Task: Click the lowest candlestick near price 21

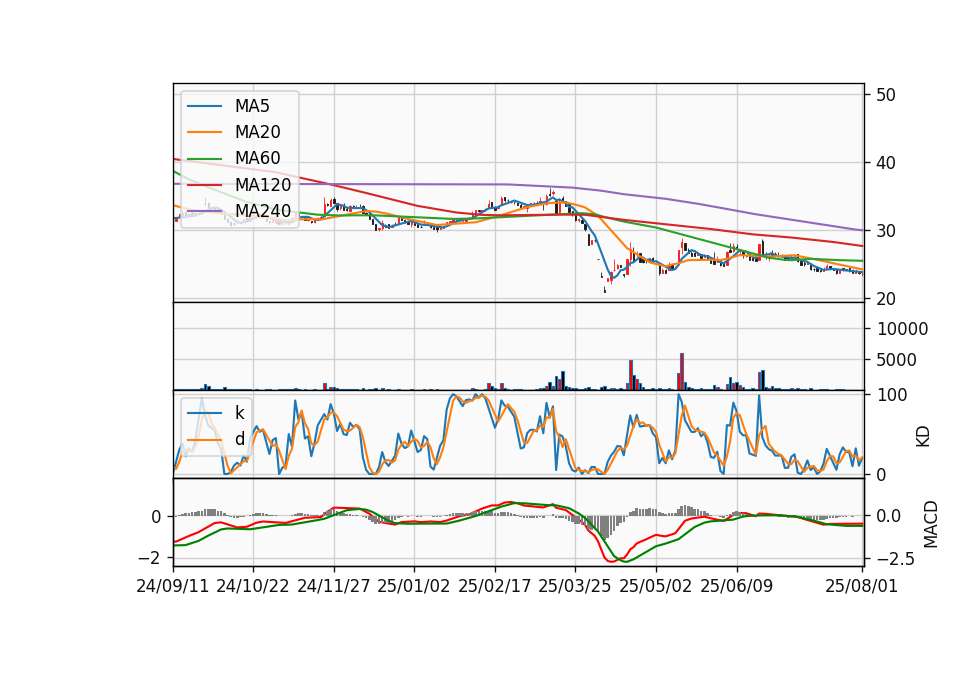Action: 605,289
